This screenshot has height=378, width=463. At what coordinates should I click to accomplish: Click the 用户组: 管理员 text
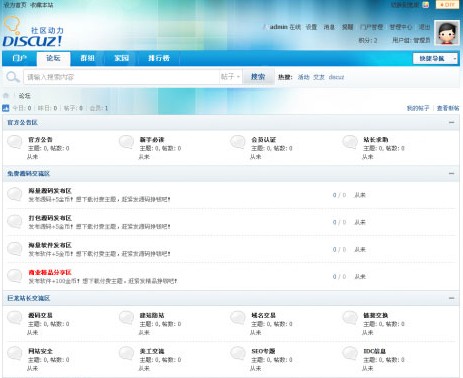[411, 40]
